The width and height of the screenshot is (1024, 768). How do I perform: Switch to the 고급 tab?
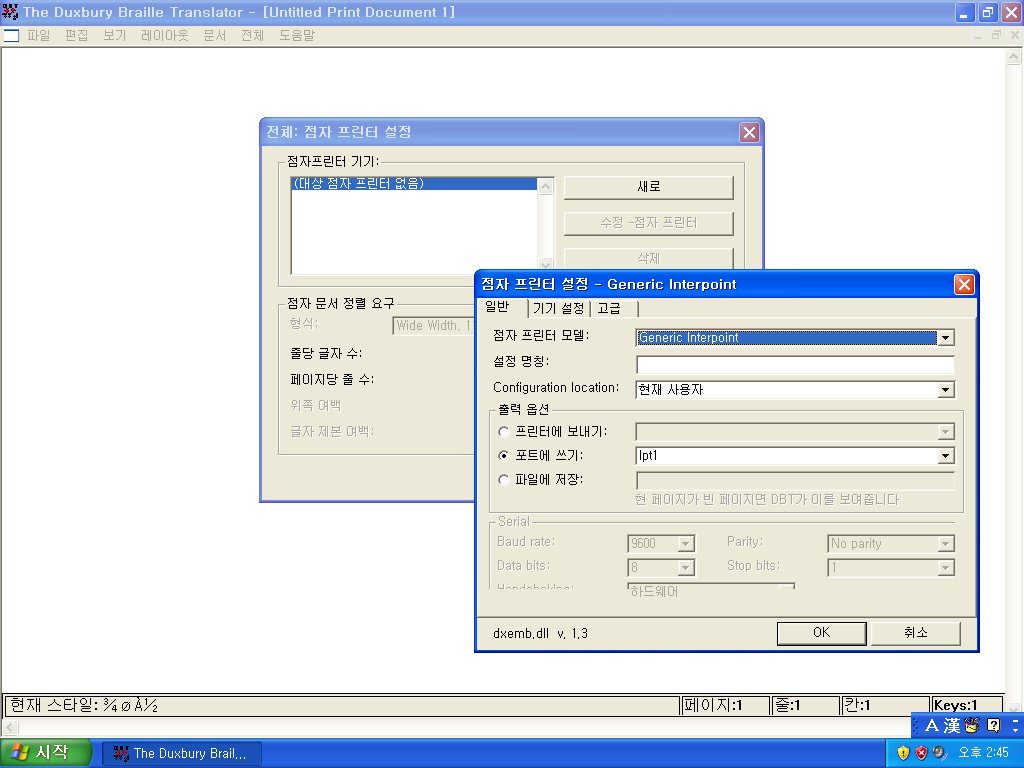pos(609,308)
